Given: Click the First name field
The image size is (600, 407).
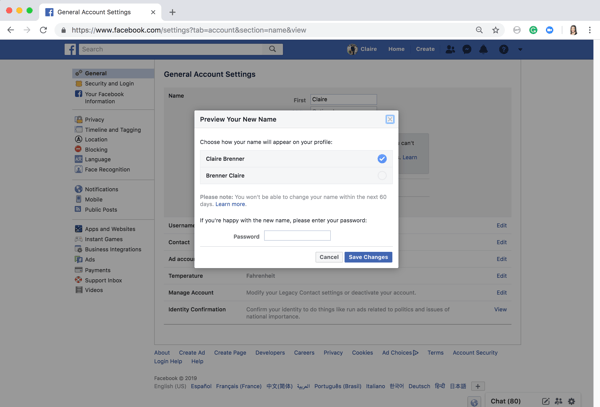Looking at the screenshot, I should pyautogui.click(x=343, y=99).
